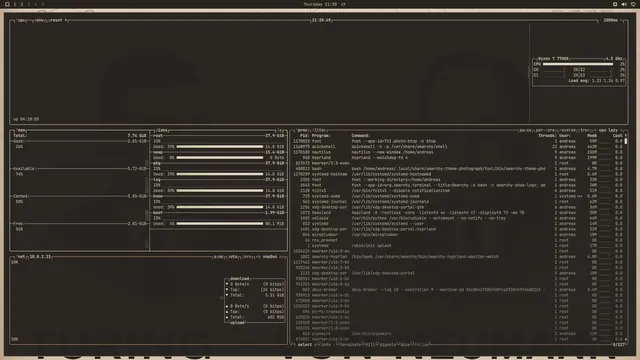Click zero to reset network totals

pyautogui.click(x=247, y=257)
